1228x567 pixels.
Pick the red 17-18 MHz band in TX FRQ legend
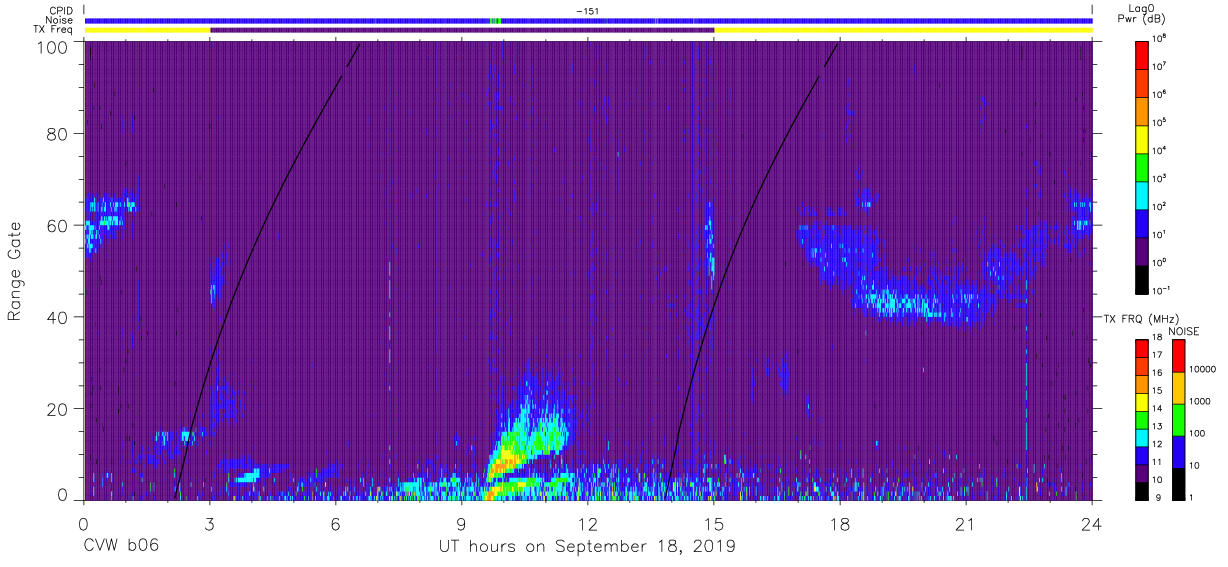(x=1141, y=348)
